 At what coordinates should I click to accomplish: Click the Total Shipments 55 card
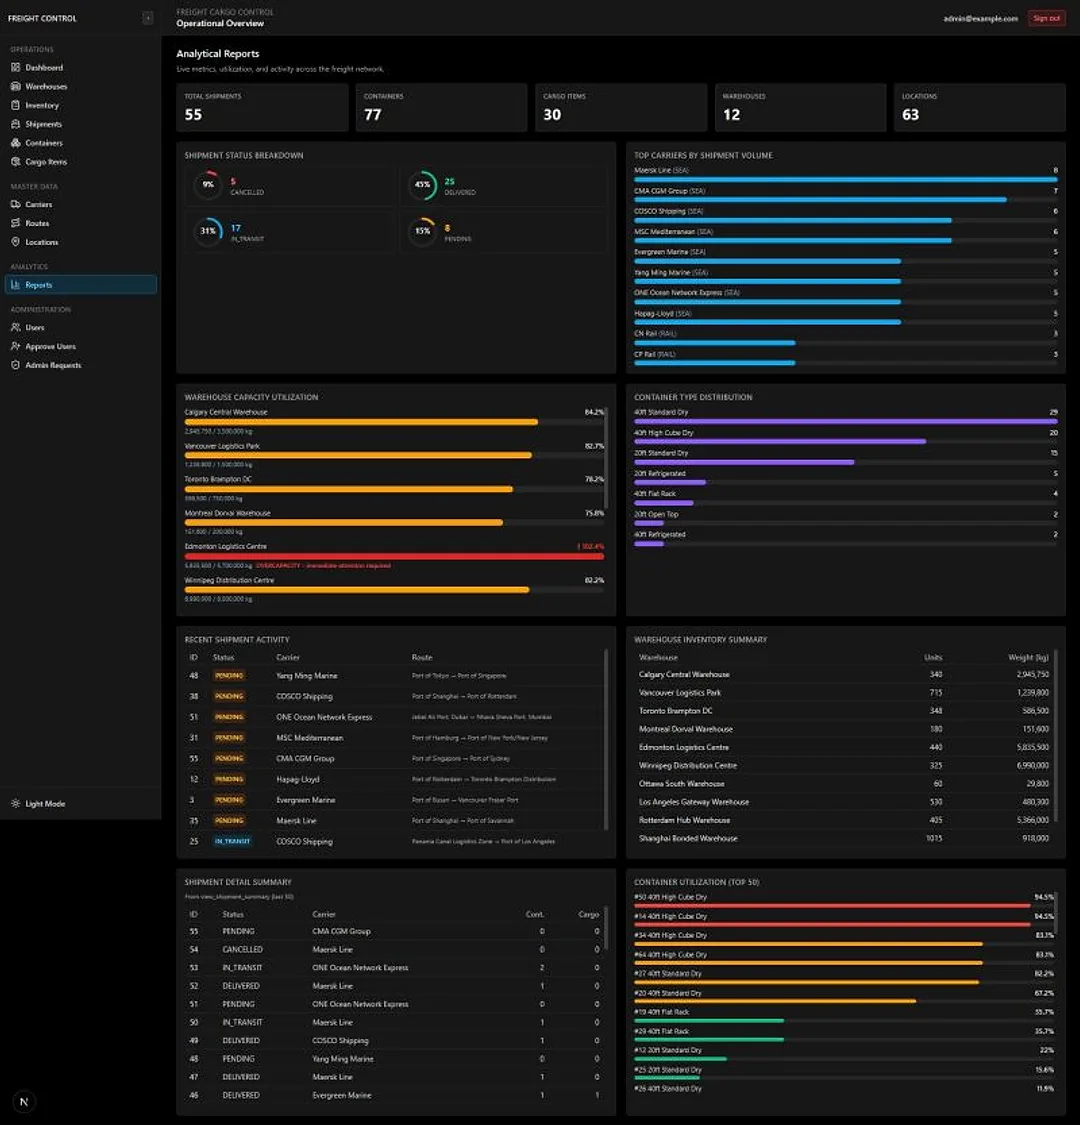pos(262,108)
